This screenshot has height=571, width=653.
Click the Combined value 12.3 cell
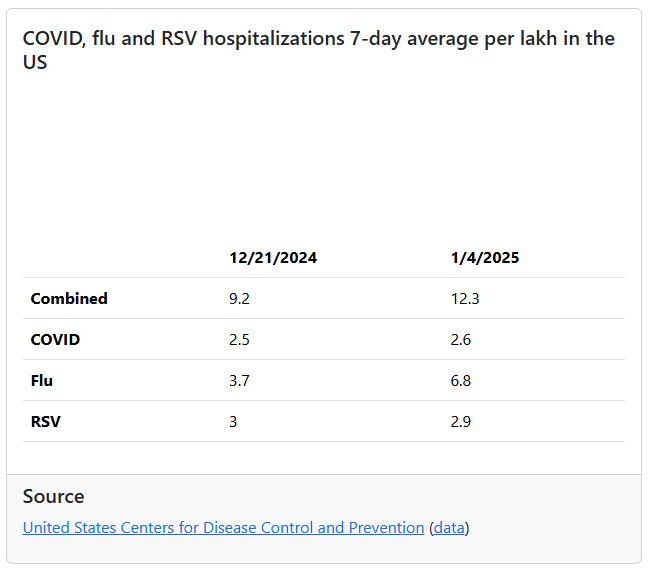click(466, 299)
